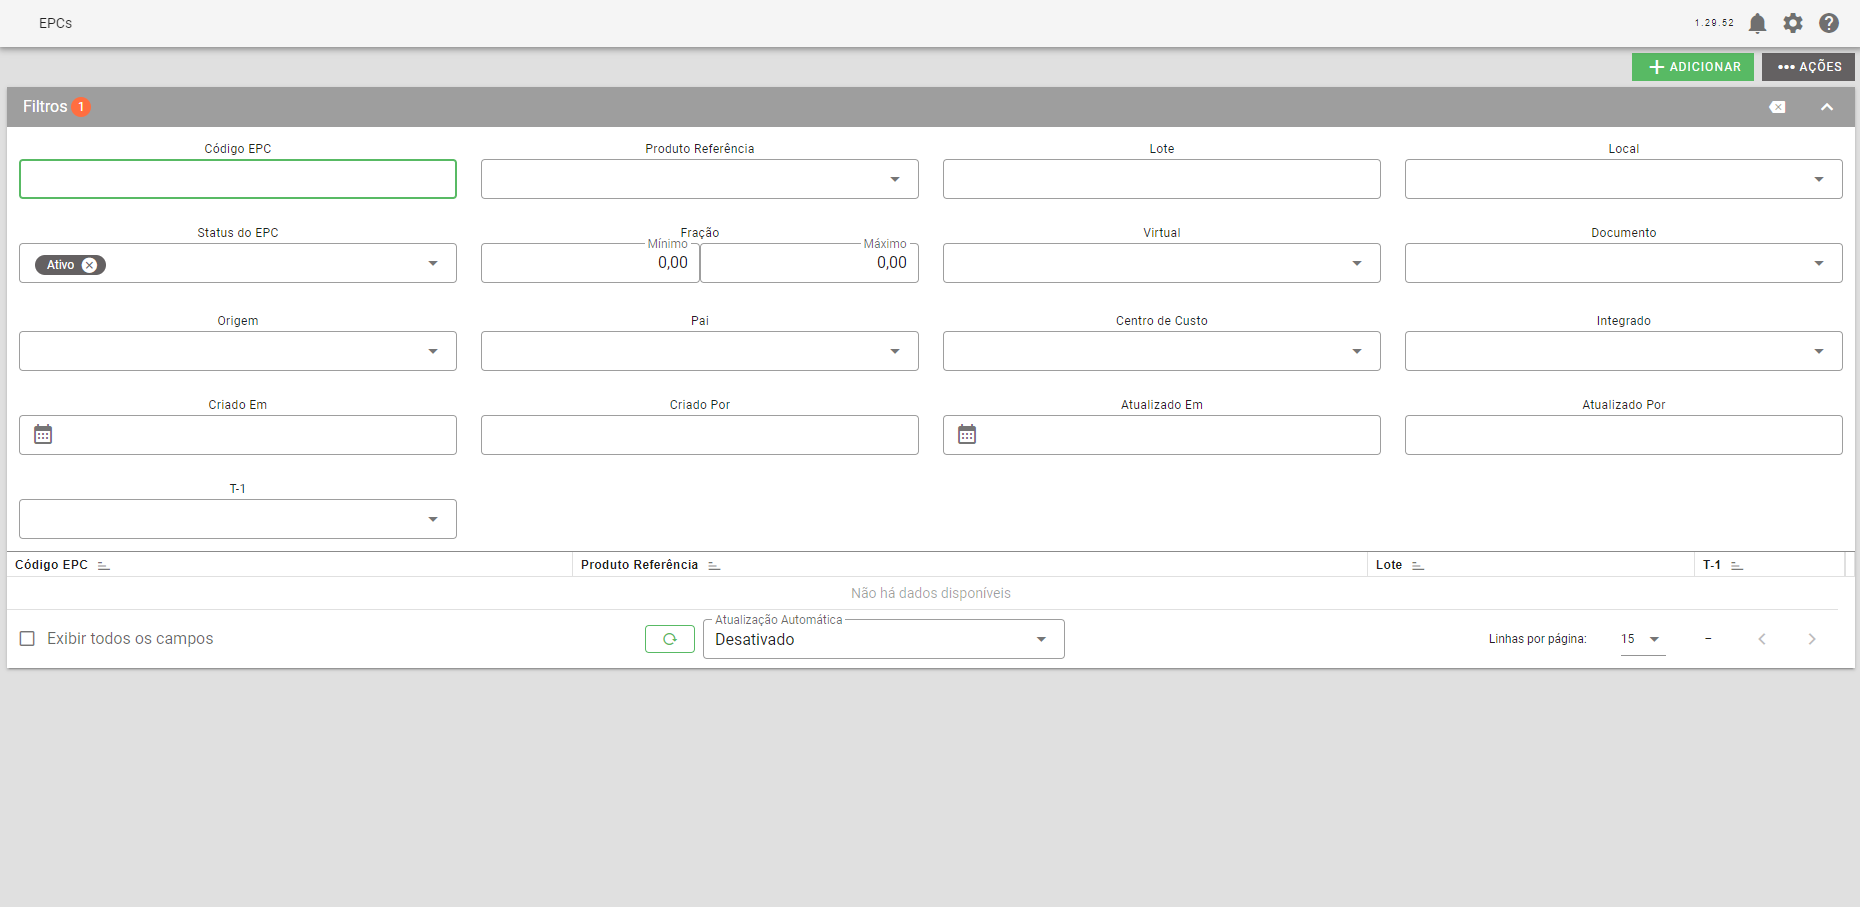Open the notifications bell
Viewport: 1860px width, 907px height.
pyautogui.click(x=1757, y=23)
